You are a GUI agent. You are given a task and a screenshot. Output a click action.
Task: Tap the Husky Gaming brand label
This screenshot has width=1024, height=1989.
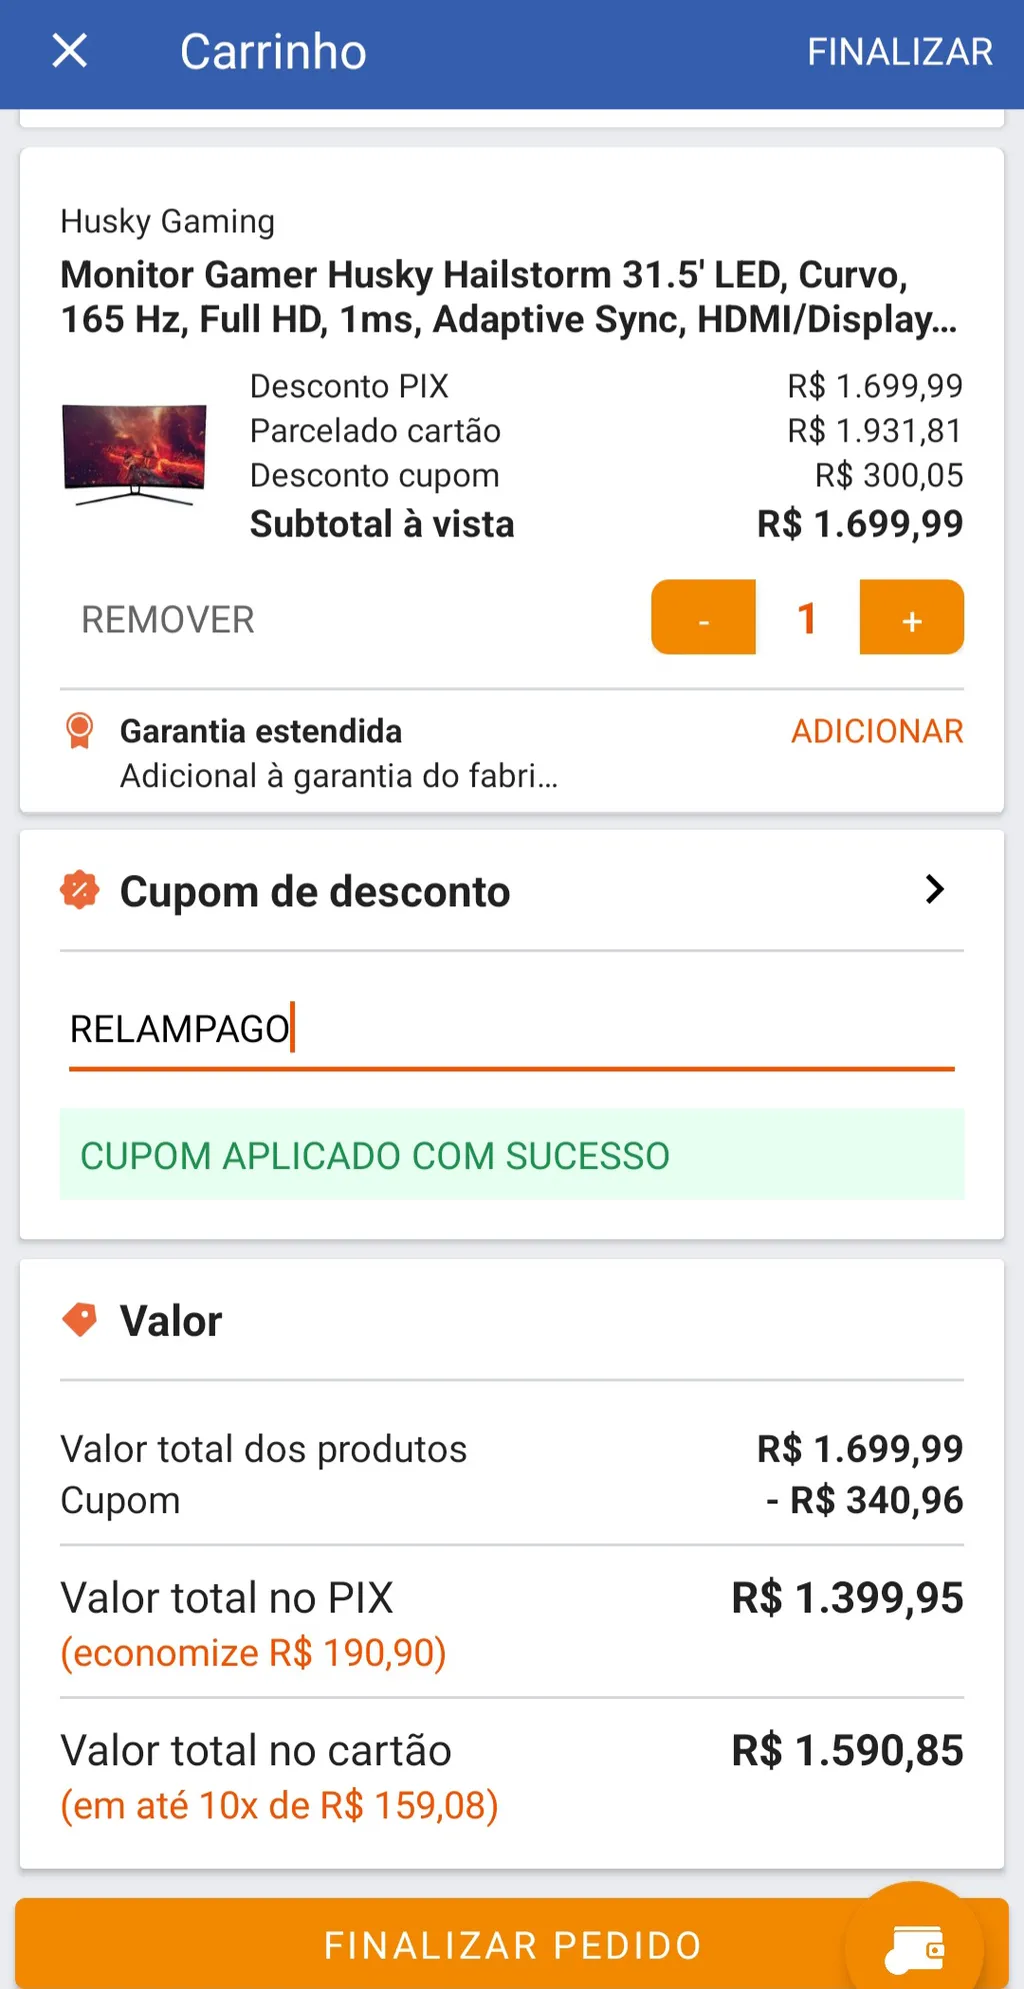click(167, 221)
